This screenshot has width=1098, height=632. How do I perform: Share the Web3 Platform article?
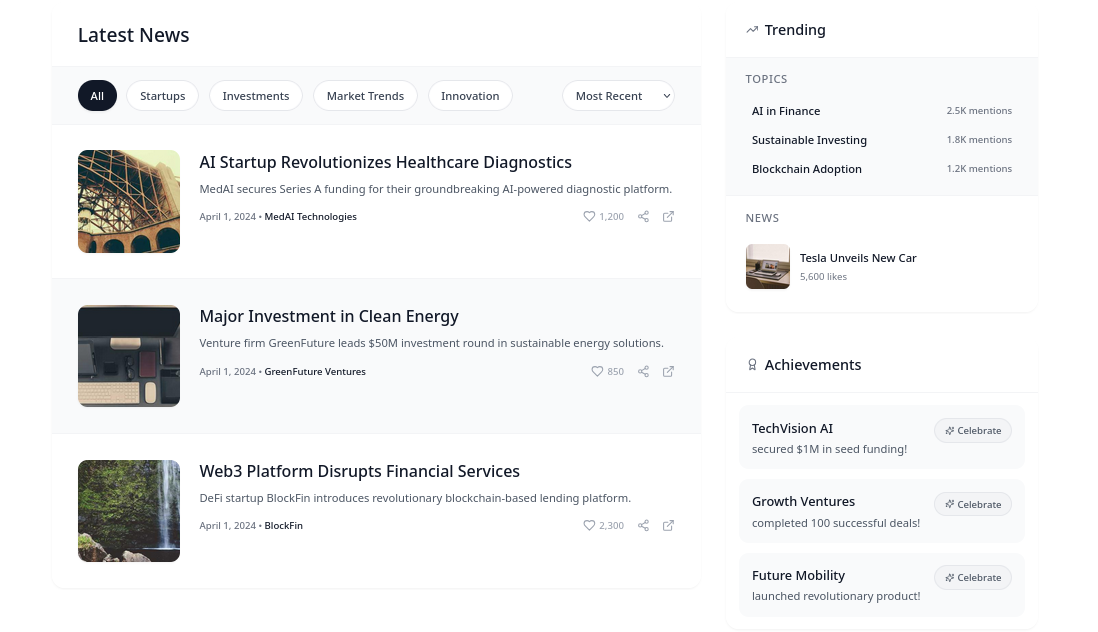(644, 525)
